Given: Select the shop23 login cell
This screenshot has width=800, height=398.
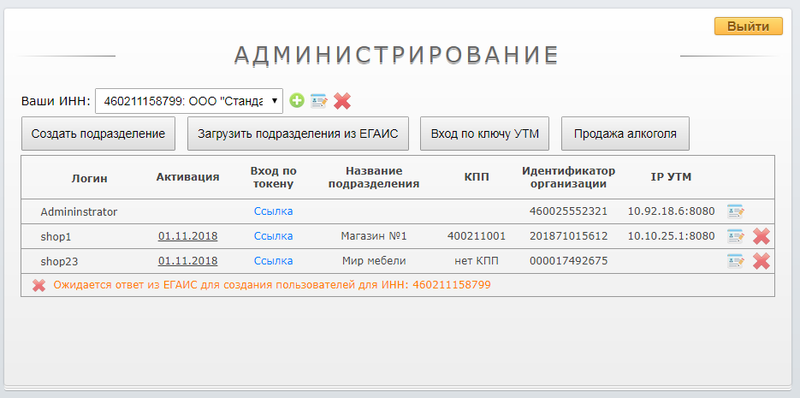Looking at the screenshot, I should 59,261.
